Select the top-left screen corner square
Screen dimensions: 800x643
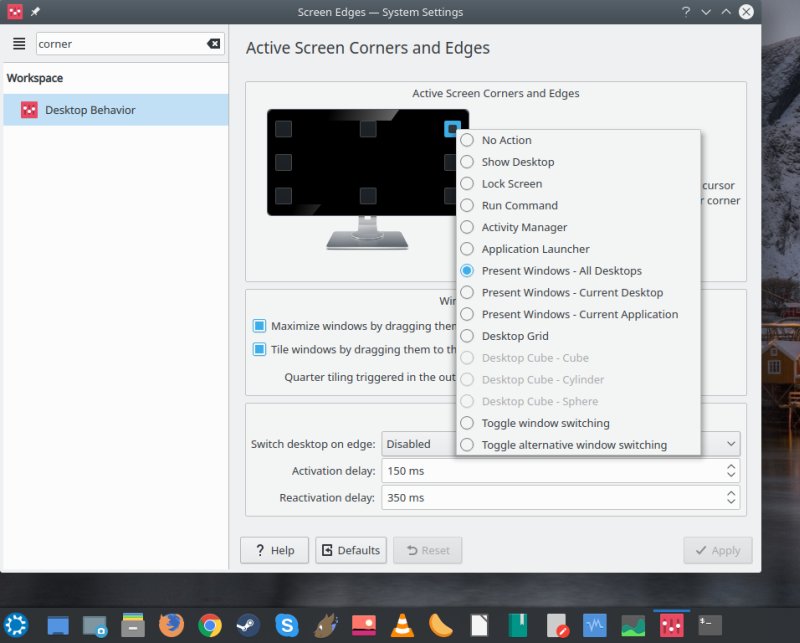point(283,129)
